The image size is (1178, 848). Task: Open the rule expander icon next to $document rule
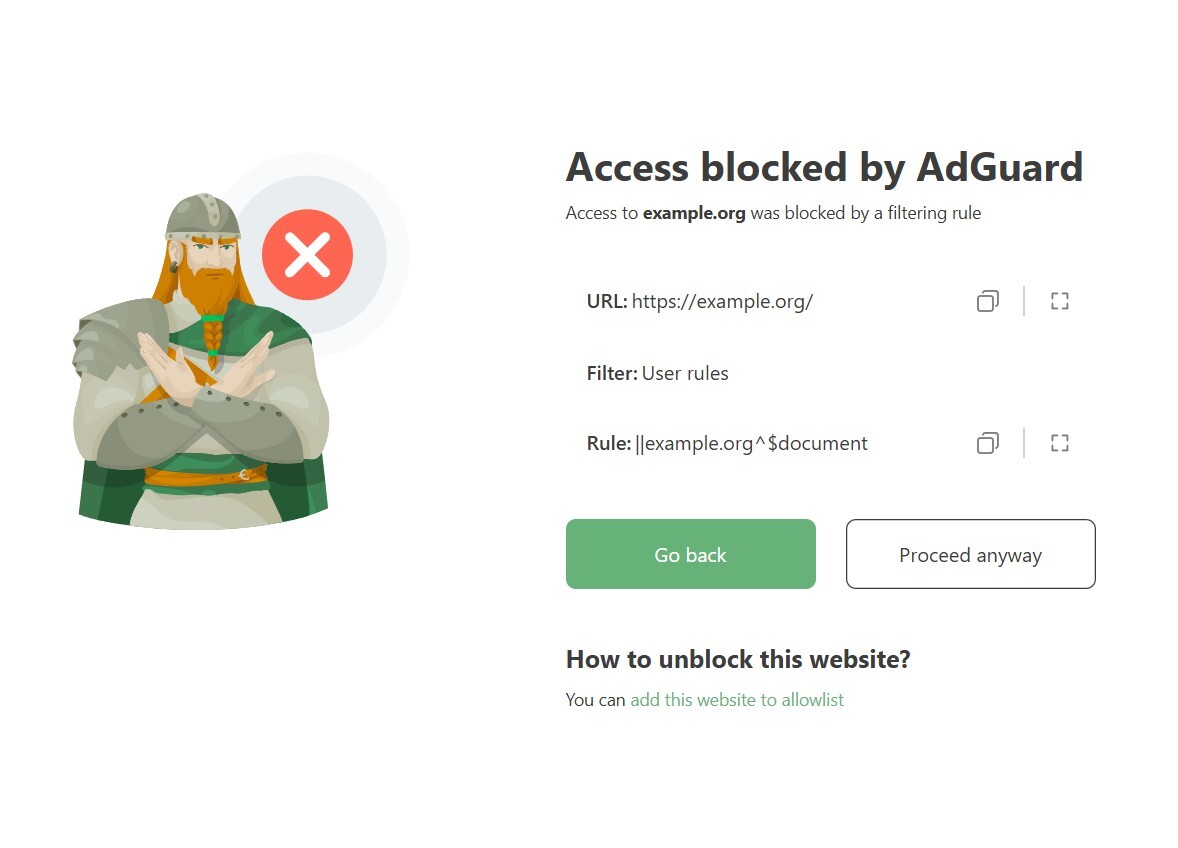tap(1059, 443)
